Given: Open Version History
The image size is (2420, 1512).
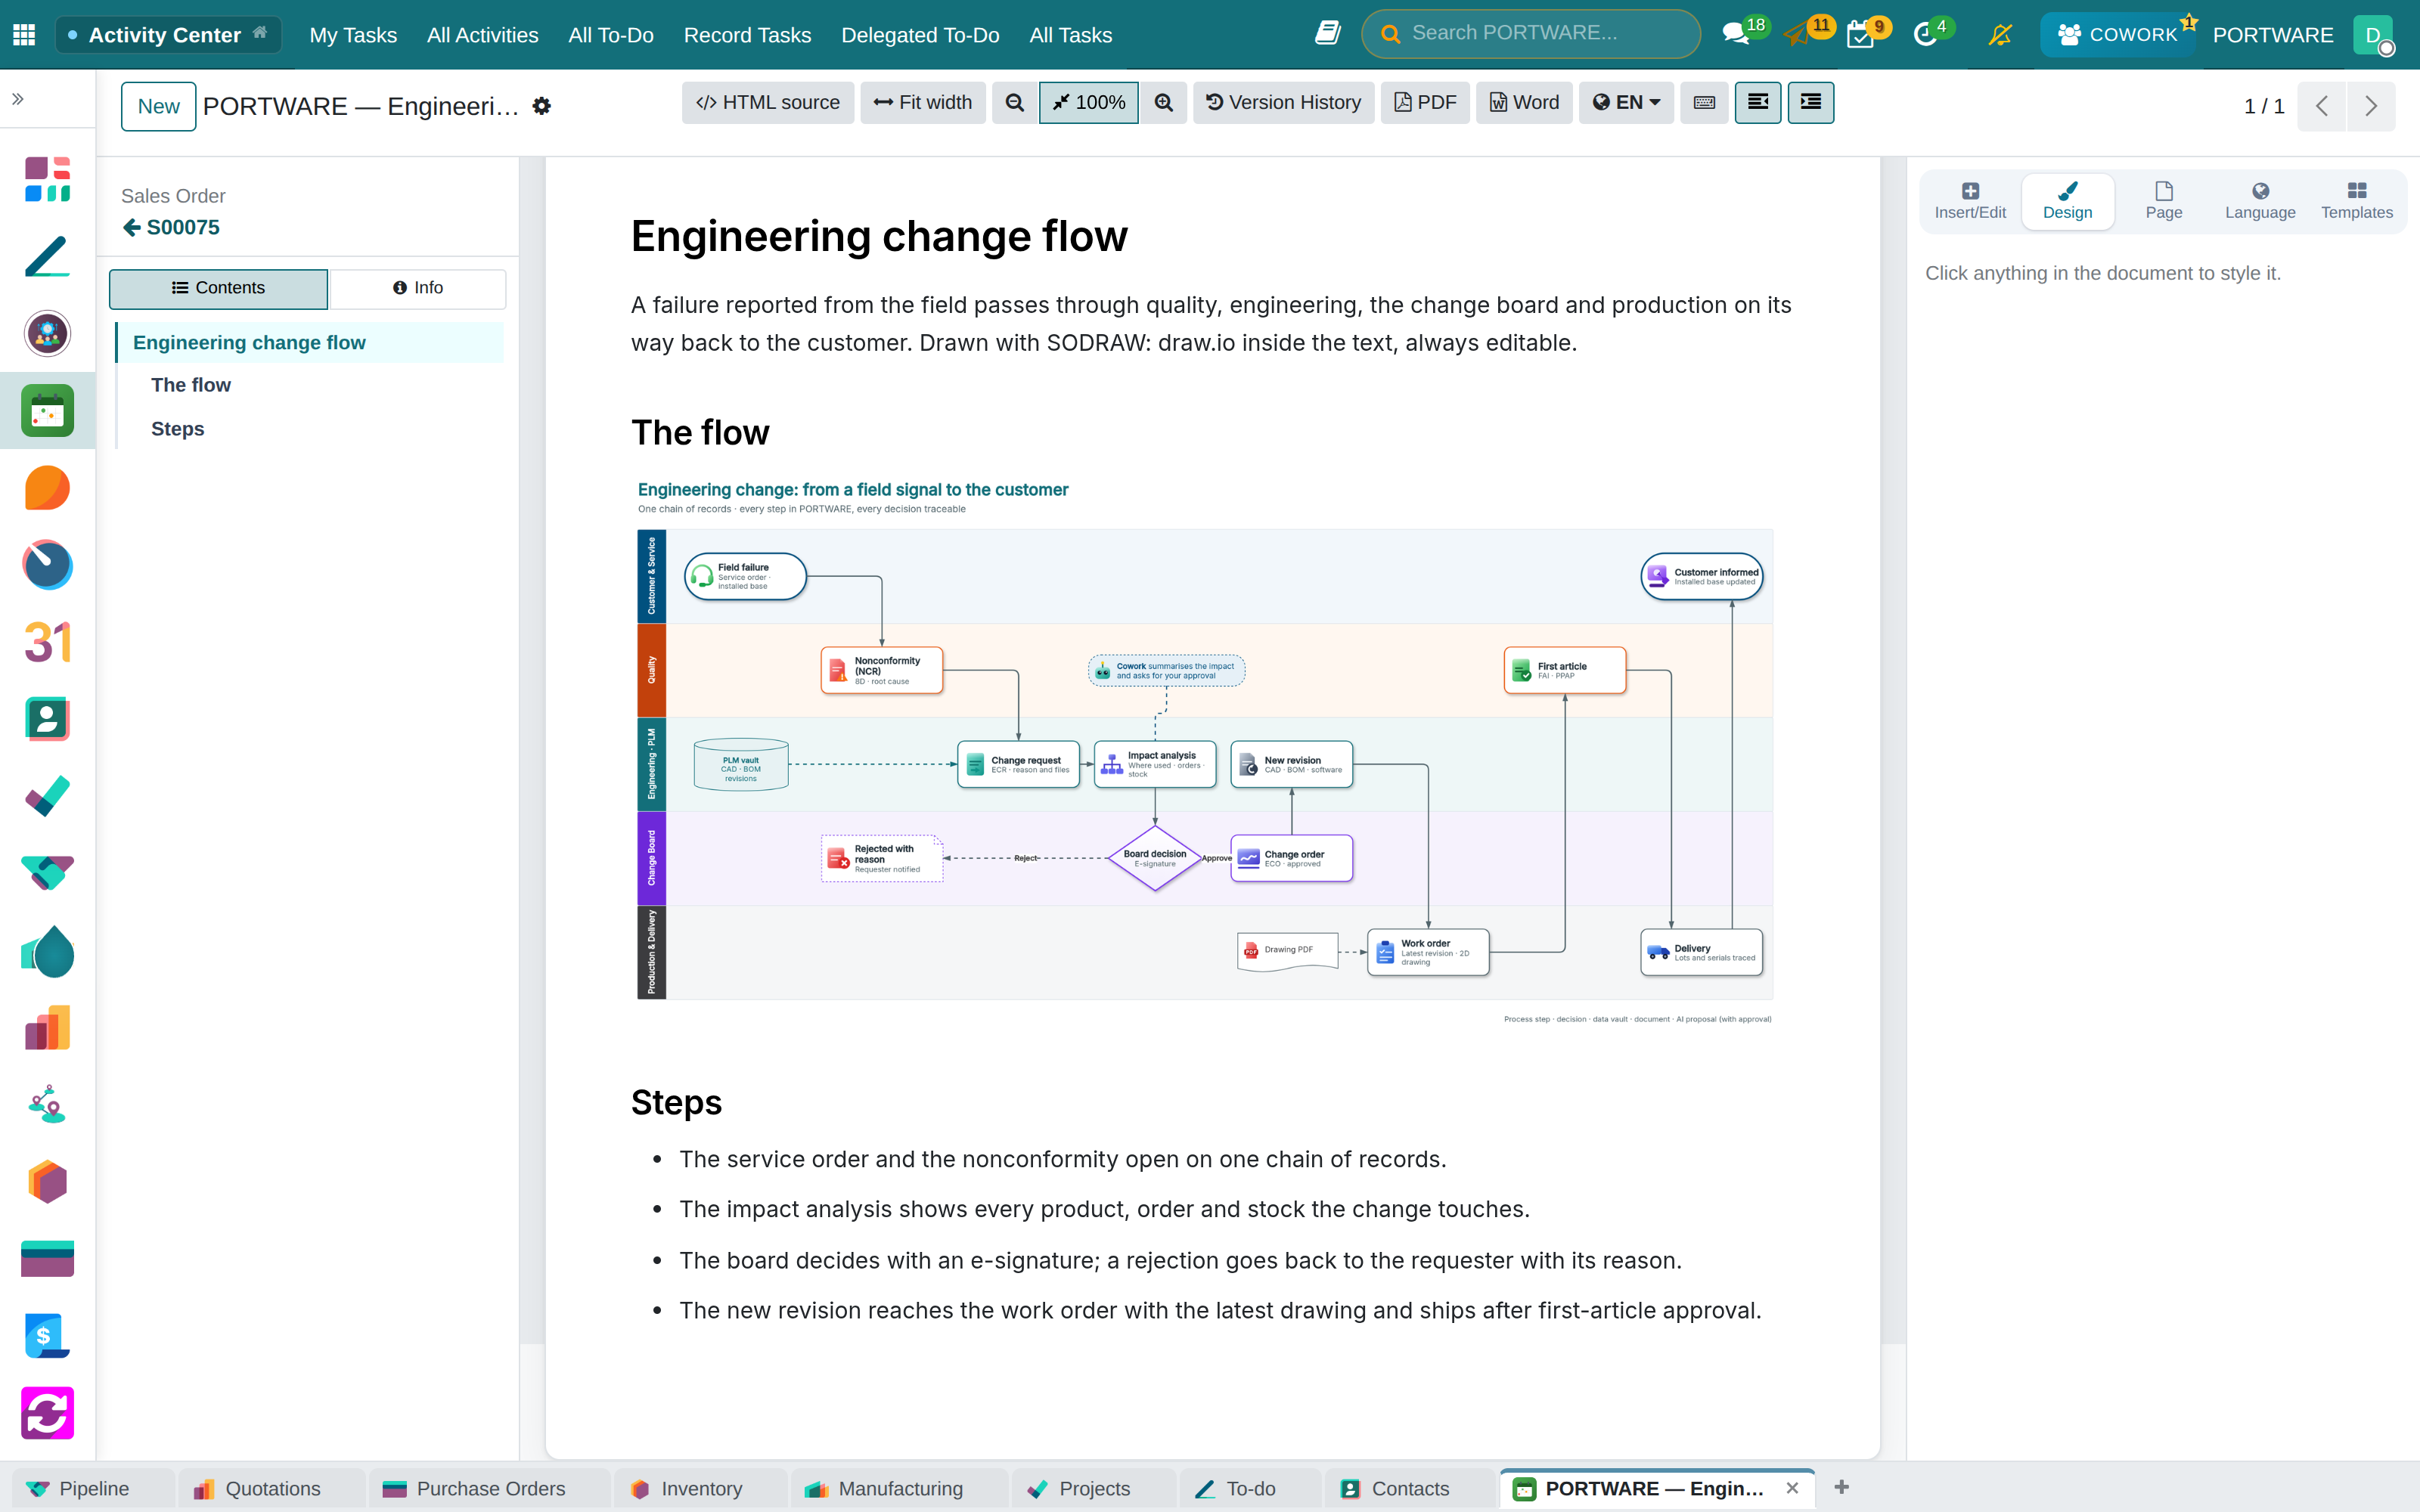Looking at the screenshot, I should [1284, 103].
